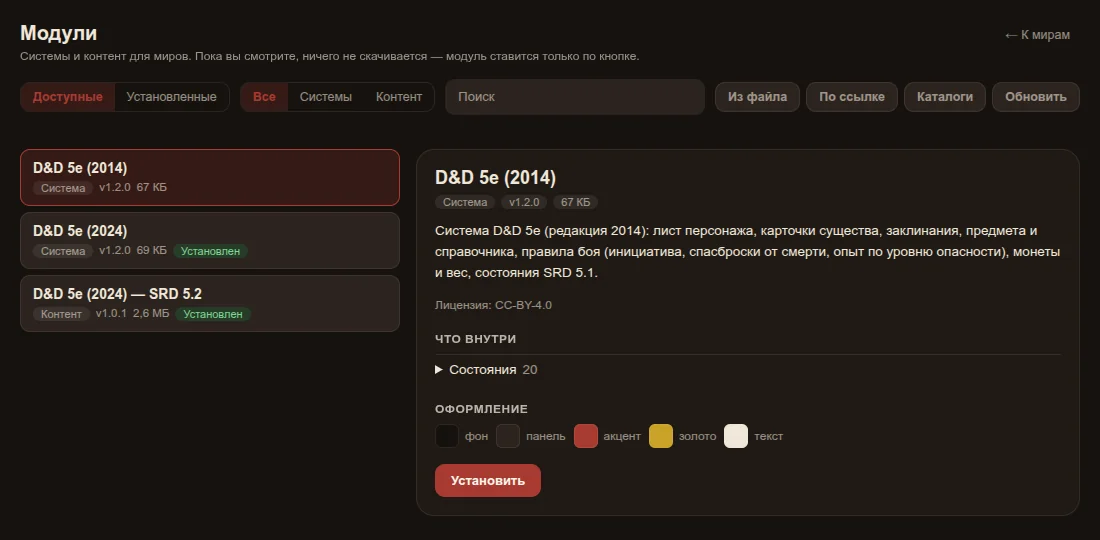Select the акцент red swatch
Screen dimensions: 1100x540
tap(586, 436)
